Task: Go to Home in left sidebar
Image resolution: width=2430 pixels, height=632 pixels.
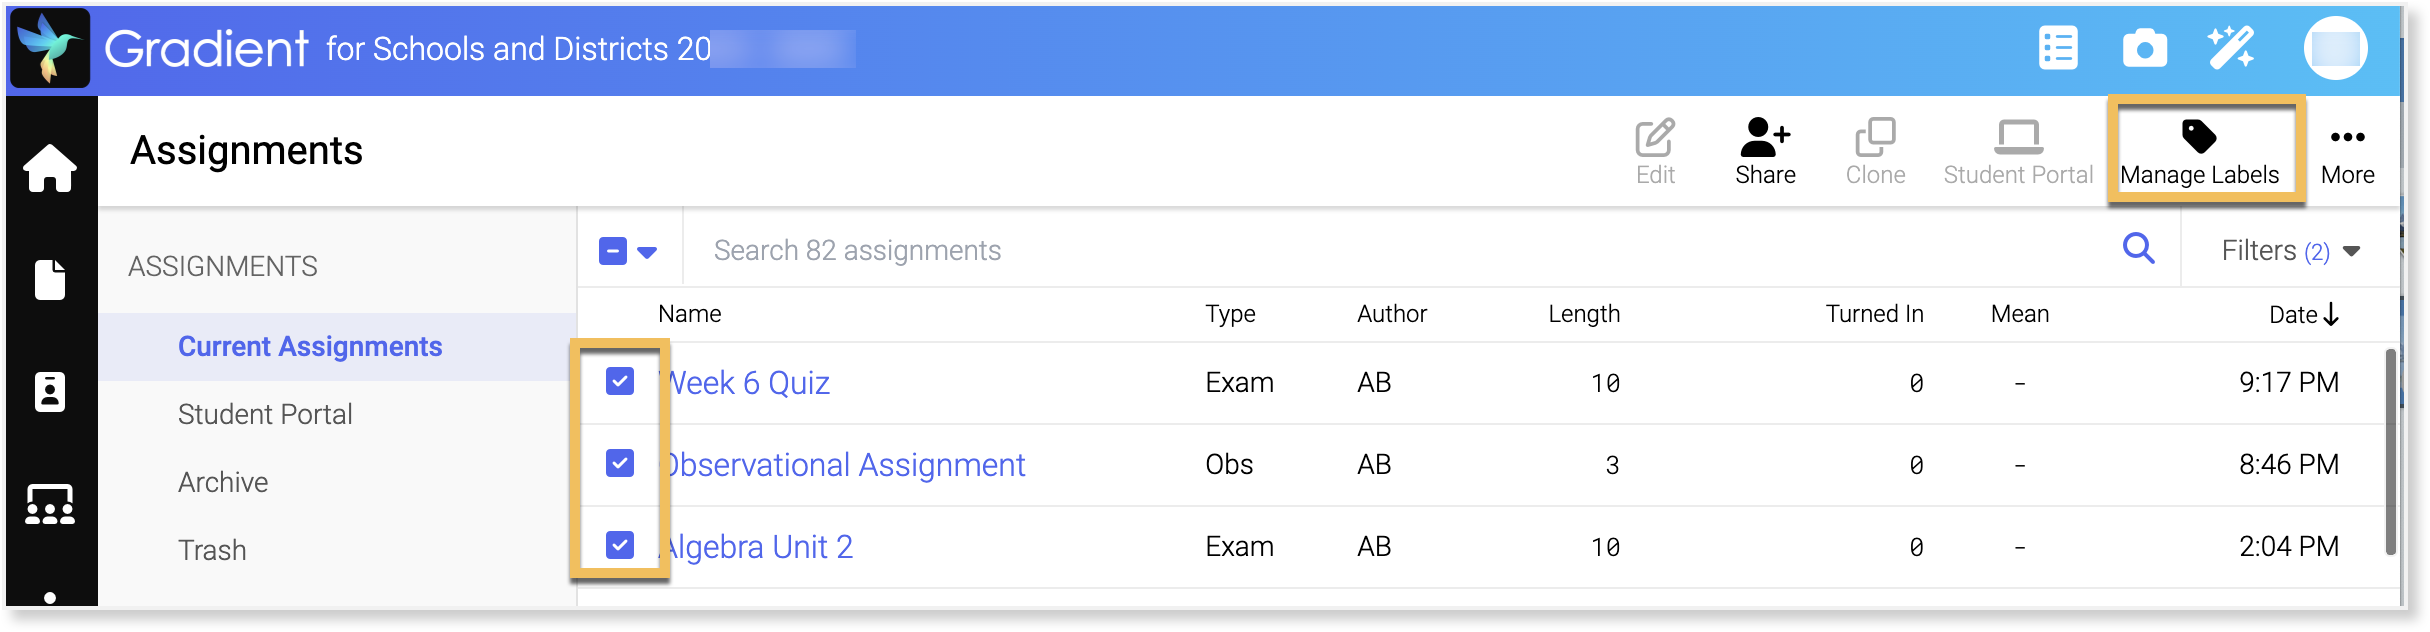Action: tap(50, 168)
